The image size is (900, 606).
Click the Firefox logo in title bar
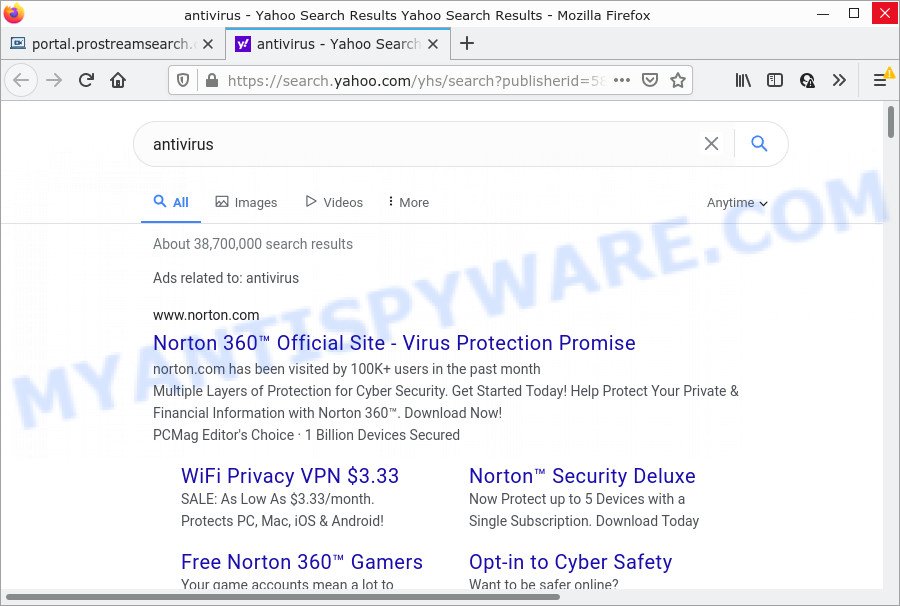coord(14,13)
